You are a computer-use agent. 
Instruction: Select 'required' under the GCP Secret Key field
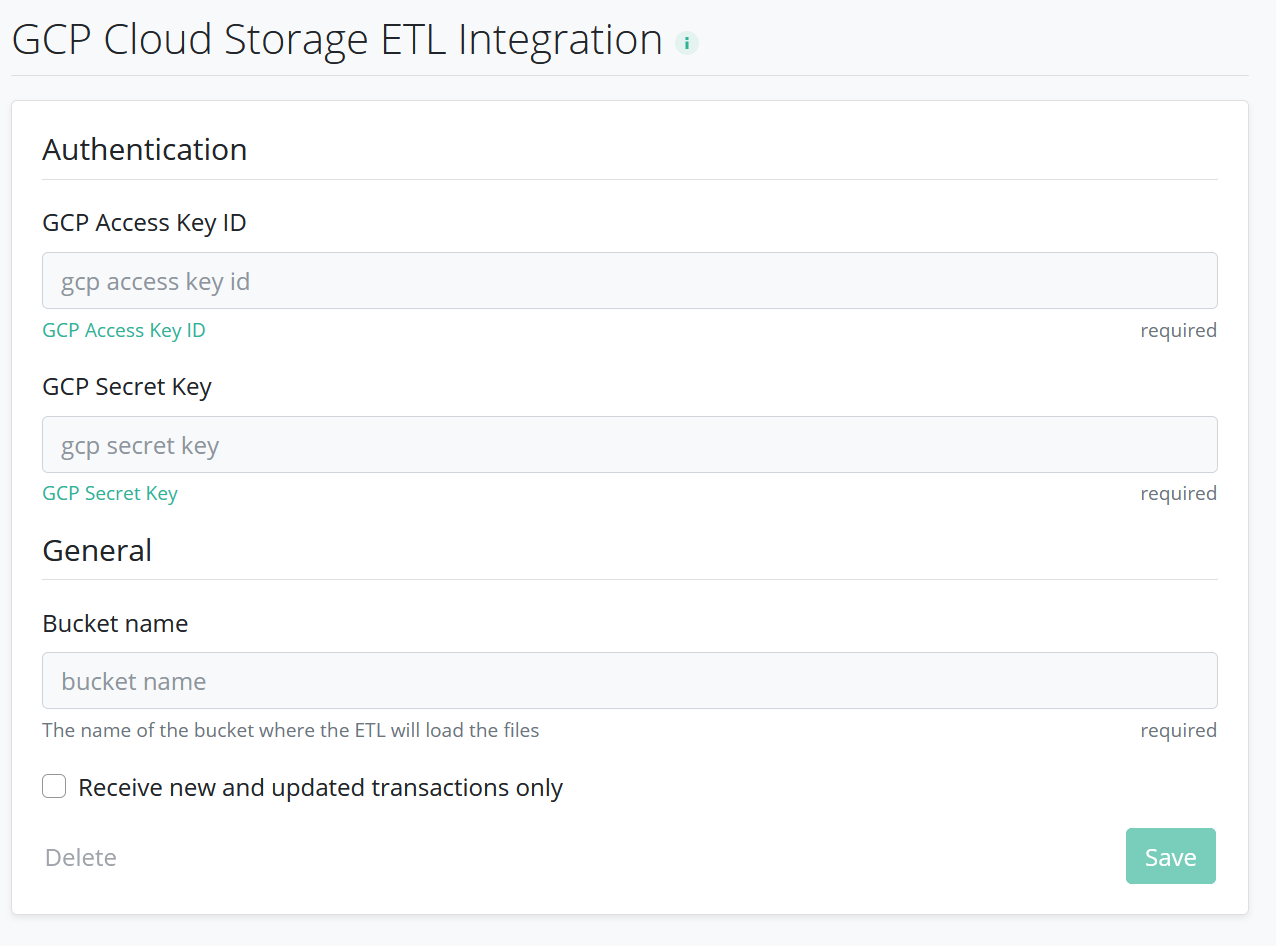[1179, 494]
